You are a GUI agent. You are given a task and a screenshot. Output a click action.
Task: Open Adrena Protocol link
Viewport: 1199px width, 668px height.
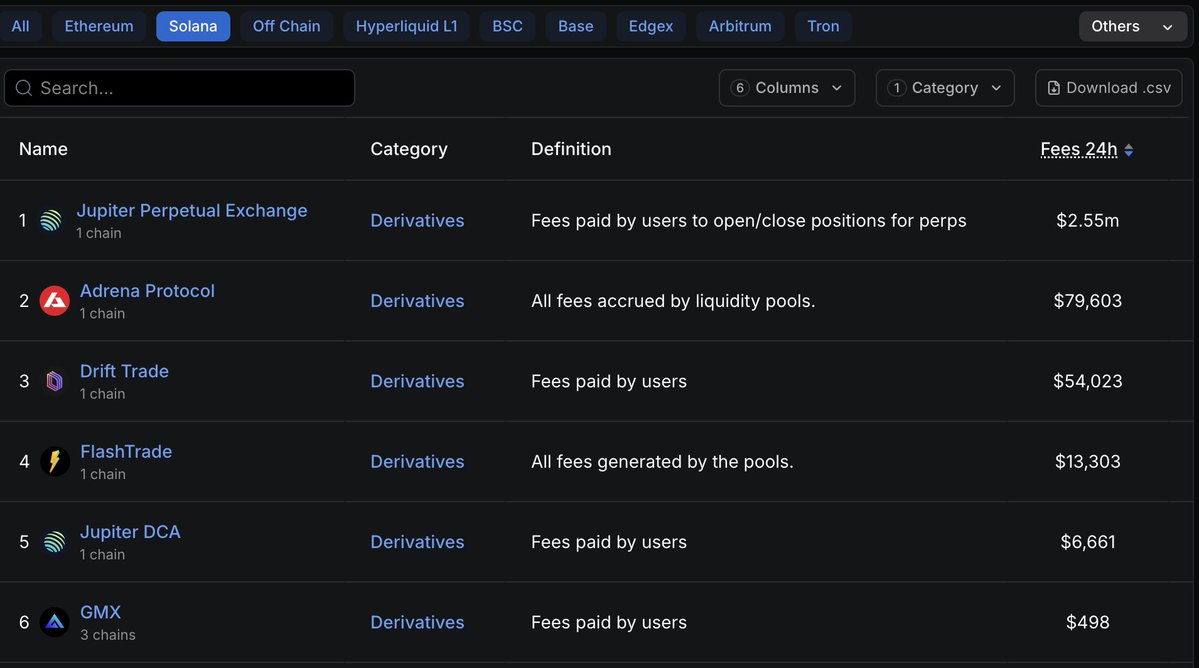point(148,291)
